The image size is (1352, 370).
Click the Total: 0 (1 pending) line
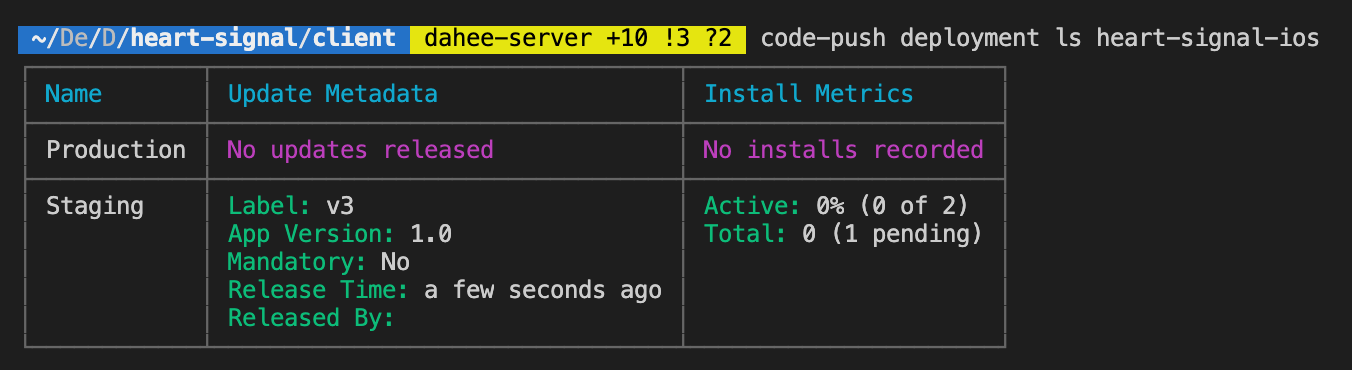(x=843, y=234)
